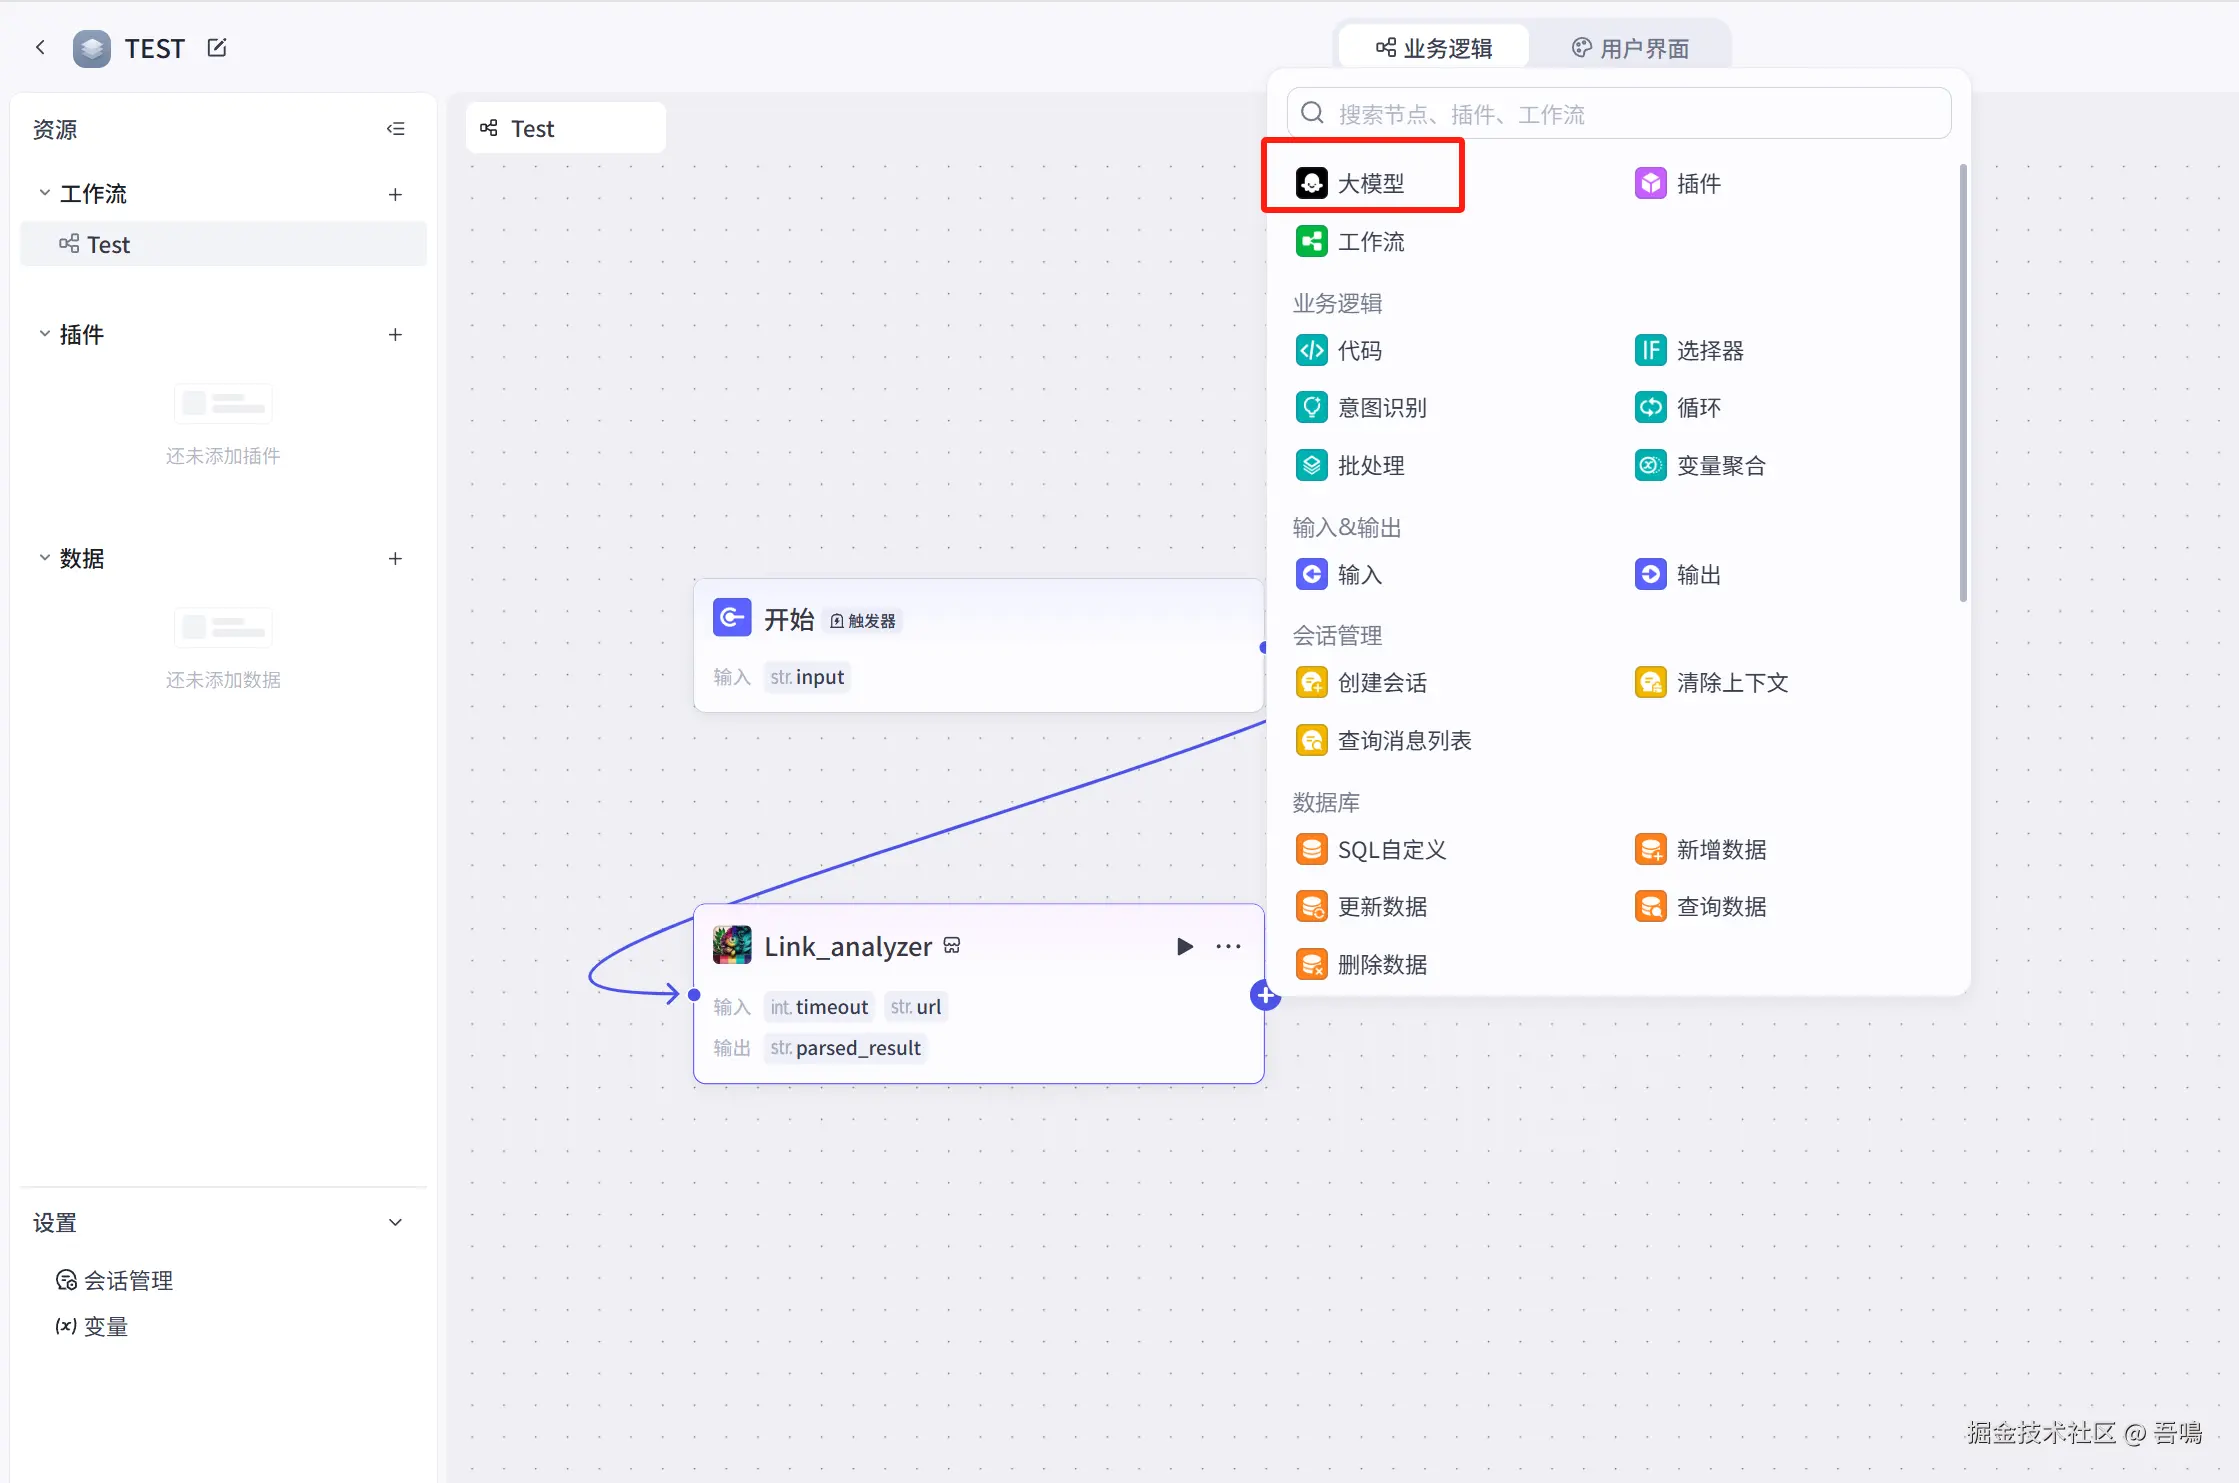Click the edit icon beside TEST
Screen dimensions: 2239x1483
(217, 47)
